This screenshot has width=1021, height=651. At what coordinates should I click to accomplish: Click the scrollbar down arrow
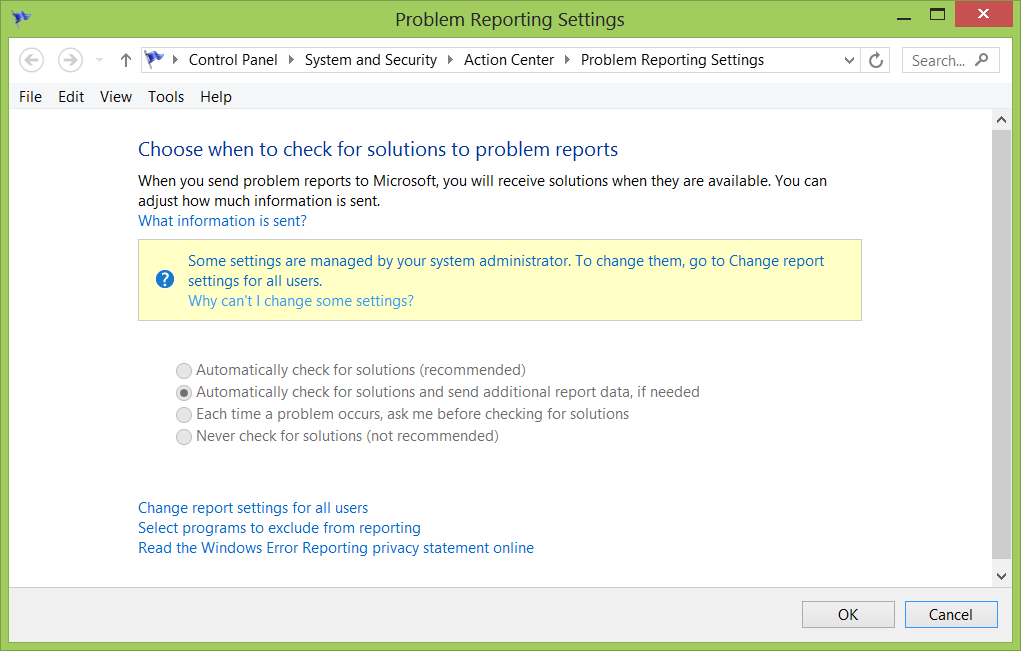(1001, 576)
